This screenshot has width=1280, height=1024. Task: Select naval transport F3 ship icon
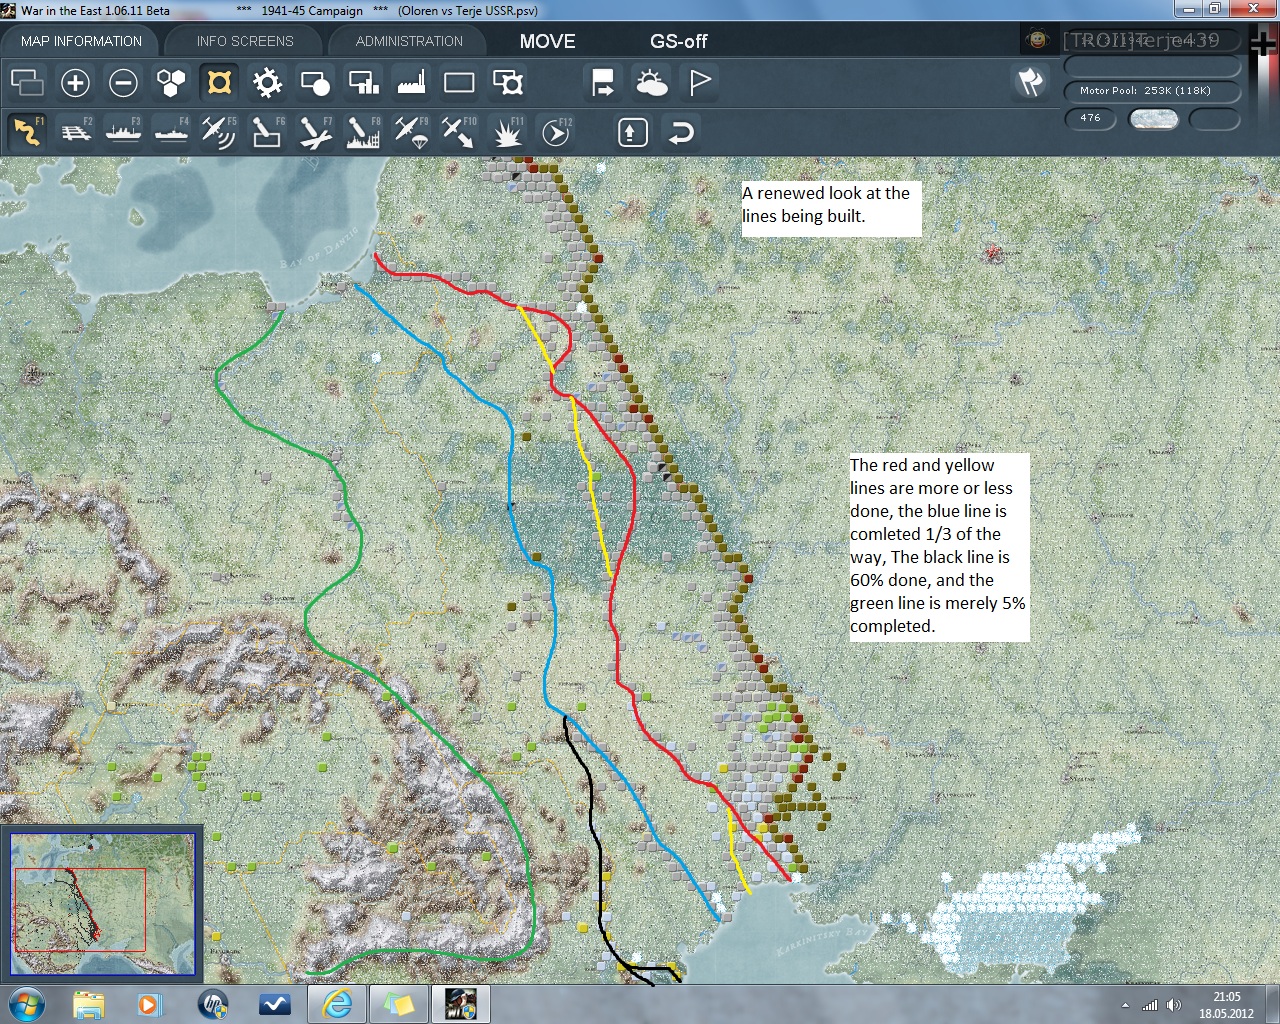click(x=123, y=132)
